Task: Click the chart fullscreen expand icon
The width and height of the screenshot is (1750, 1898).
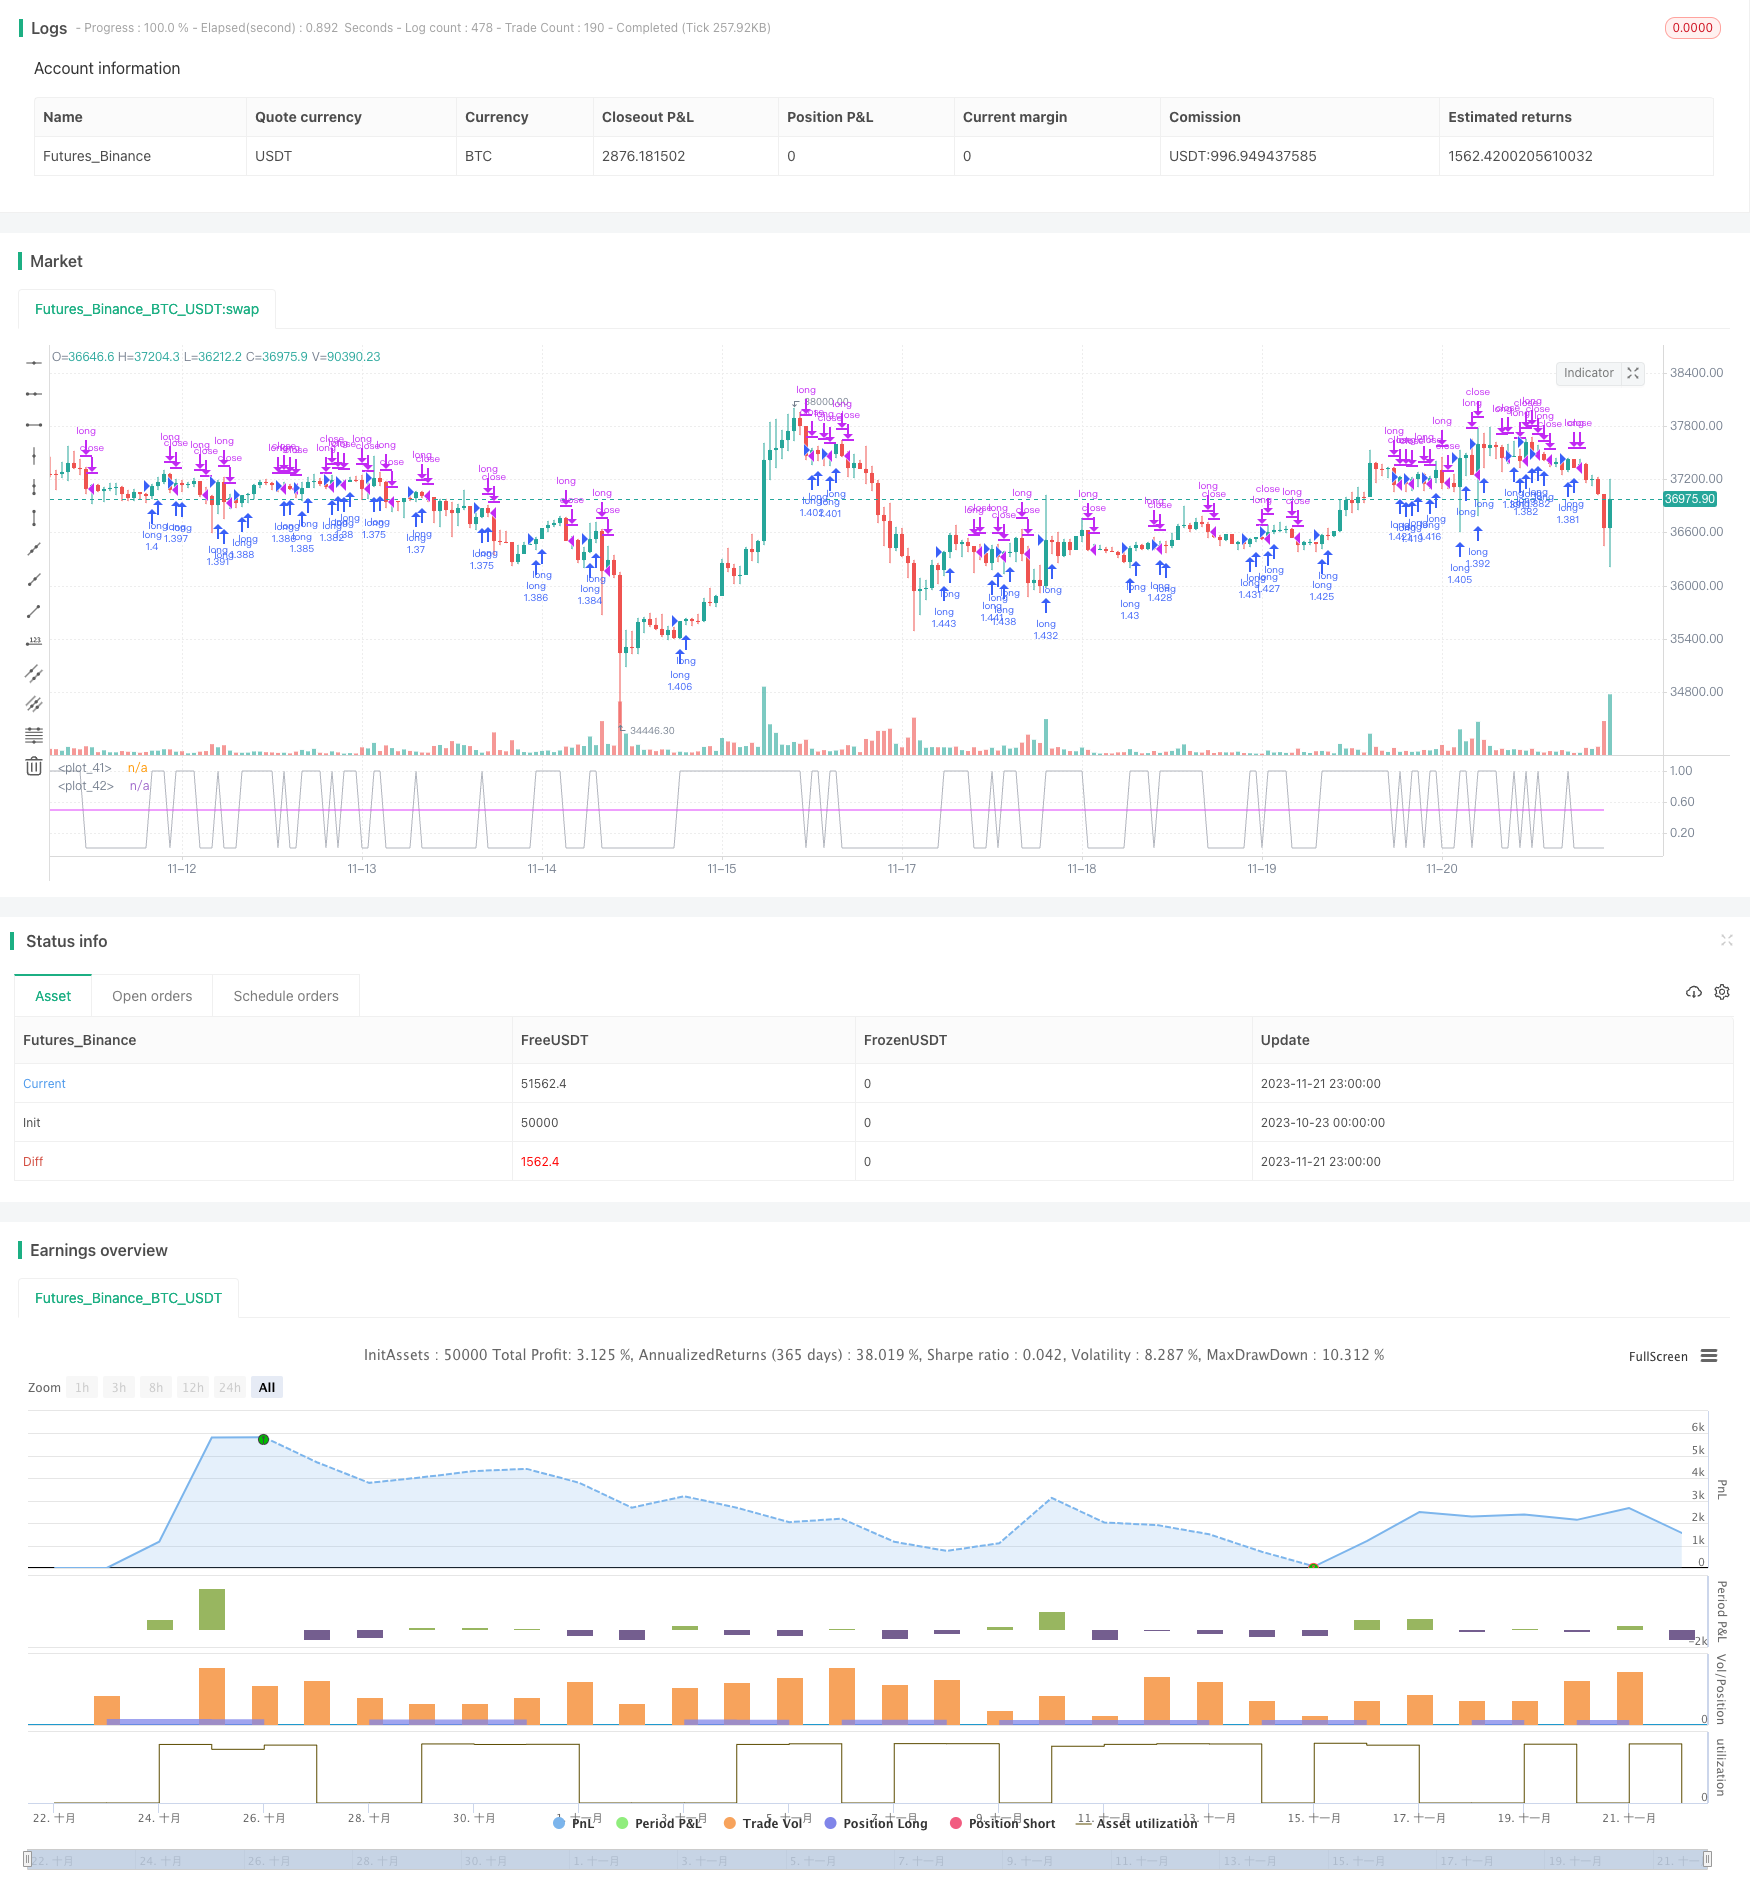Action: (x=1633, y=373)
